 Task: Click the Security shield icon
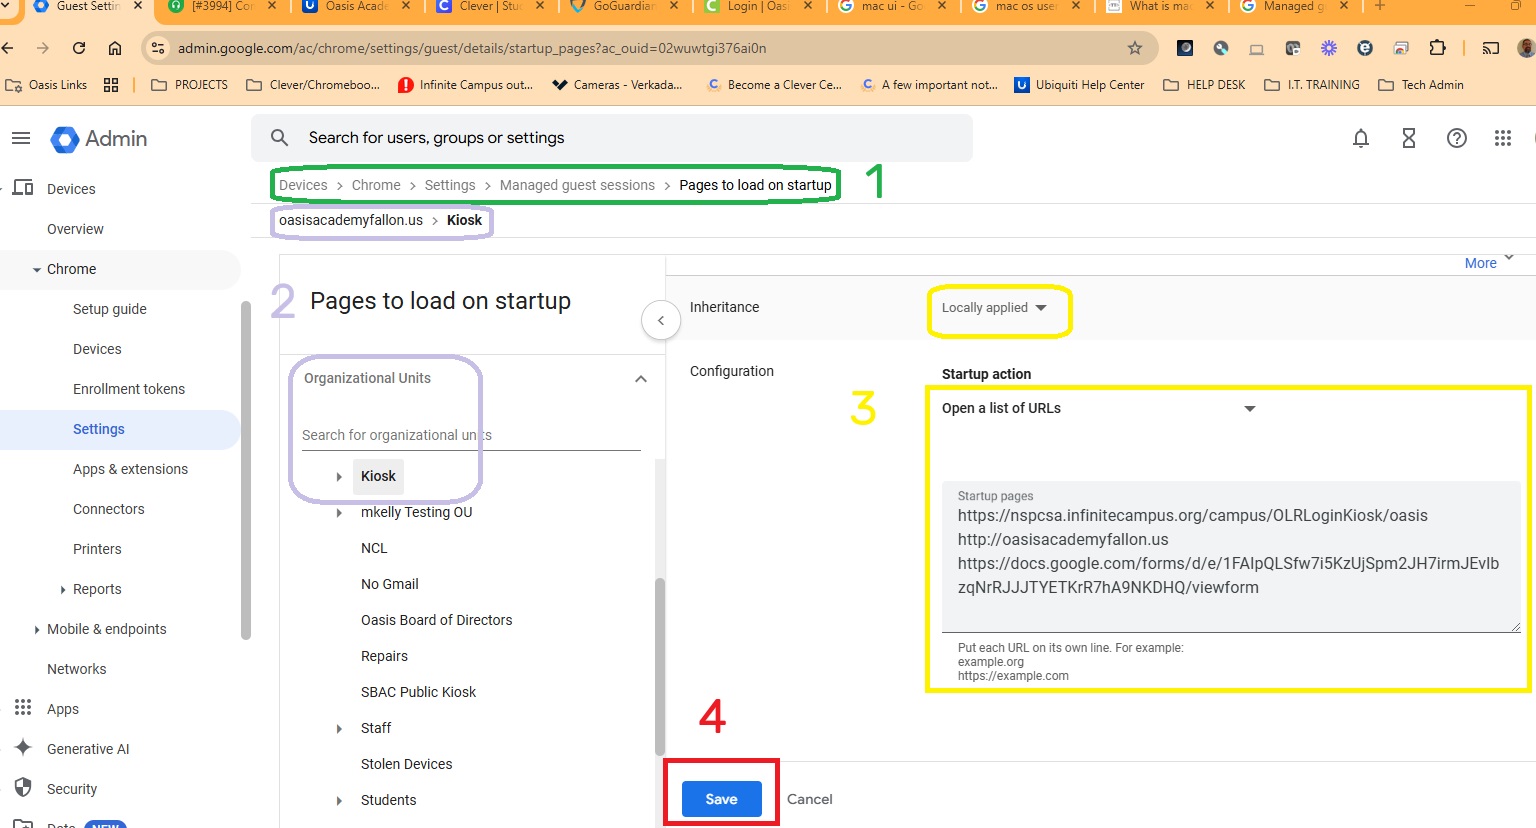pos(23,788)
